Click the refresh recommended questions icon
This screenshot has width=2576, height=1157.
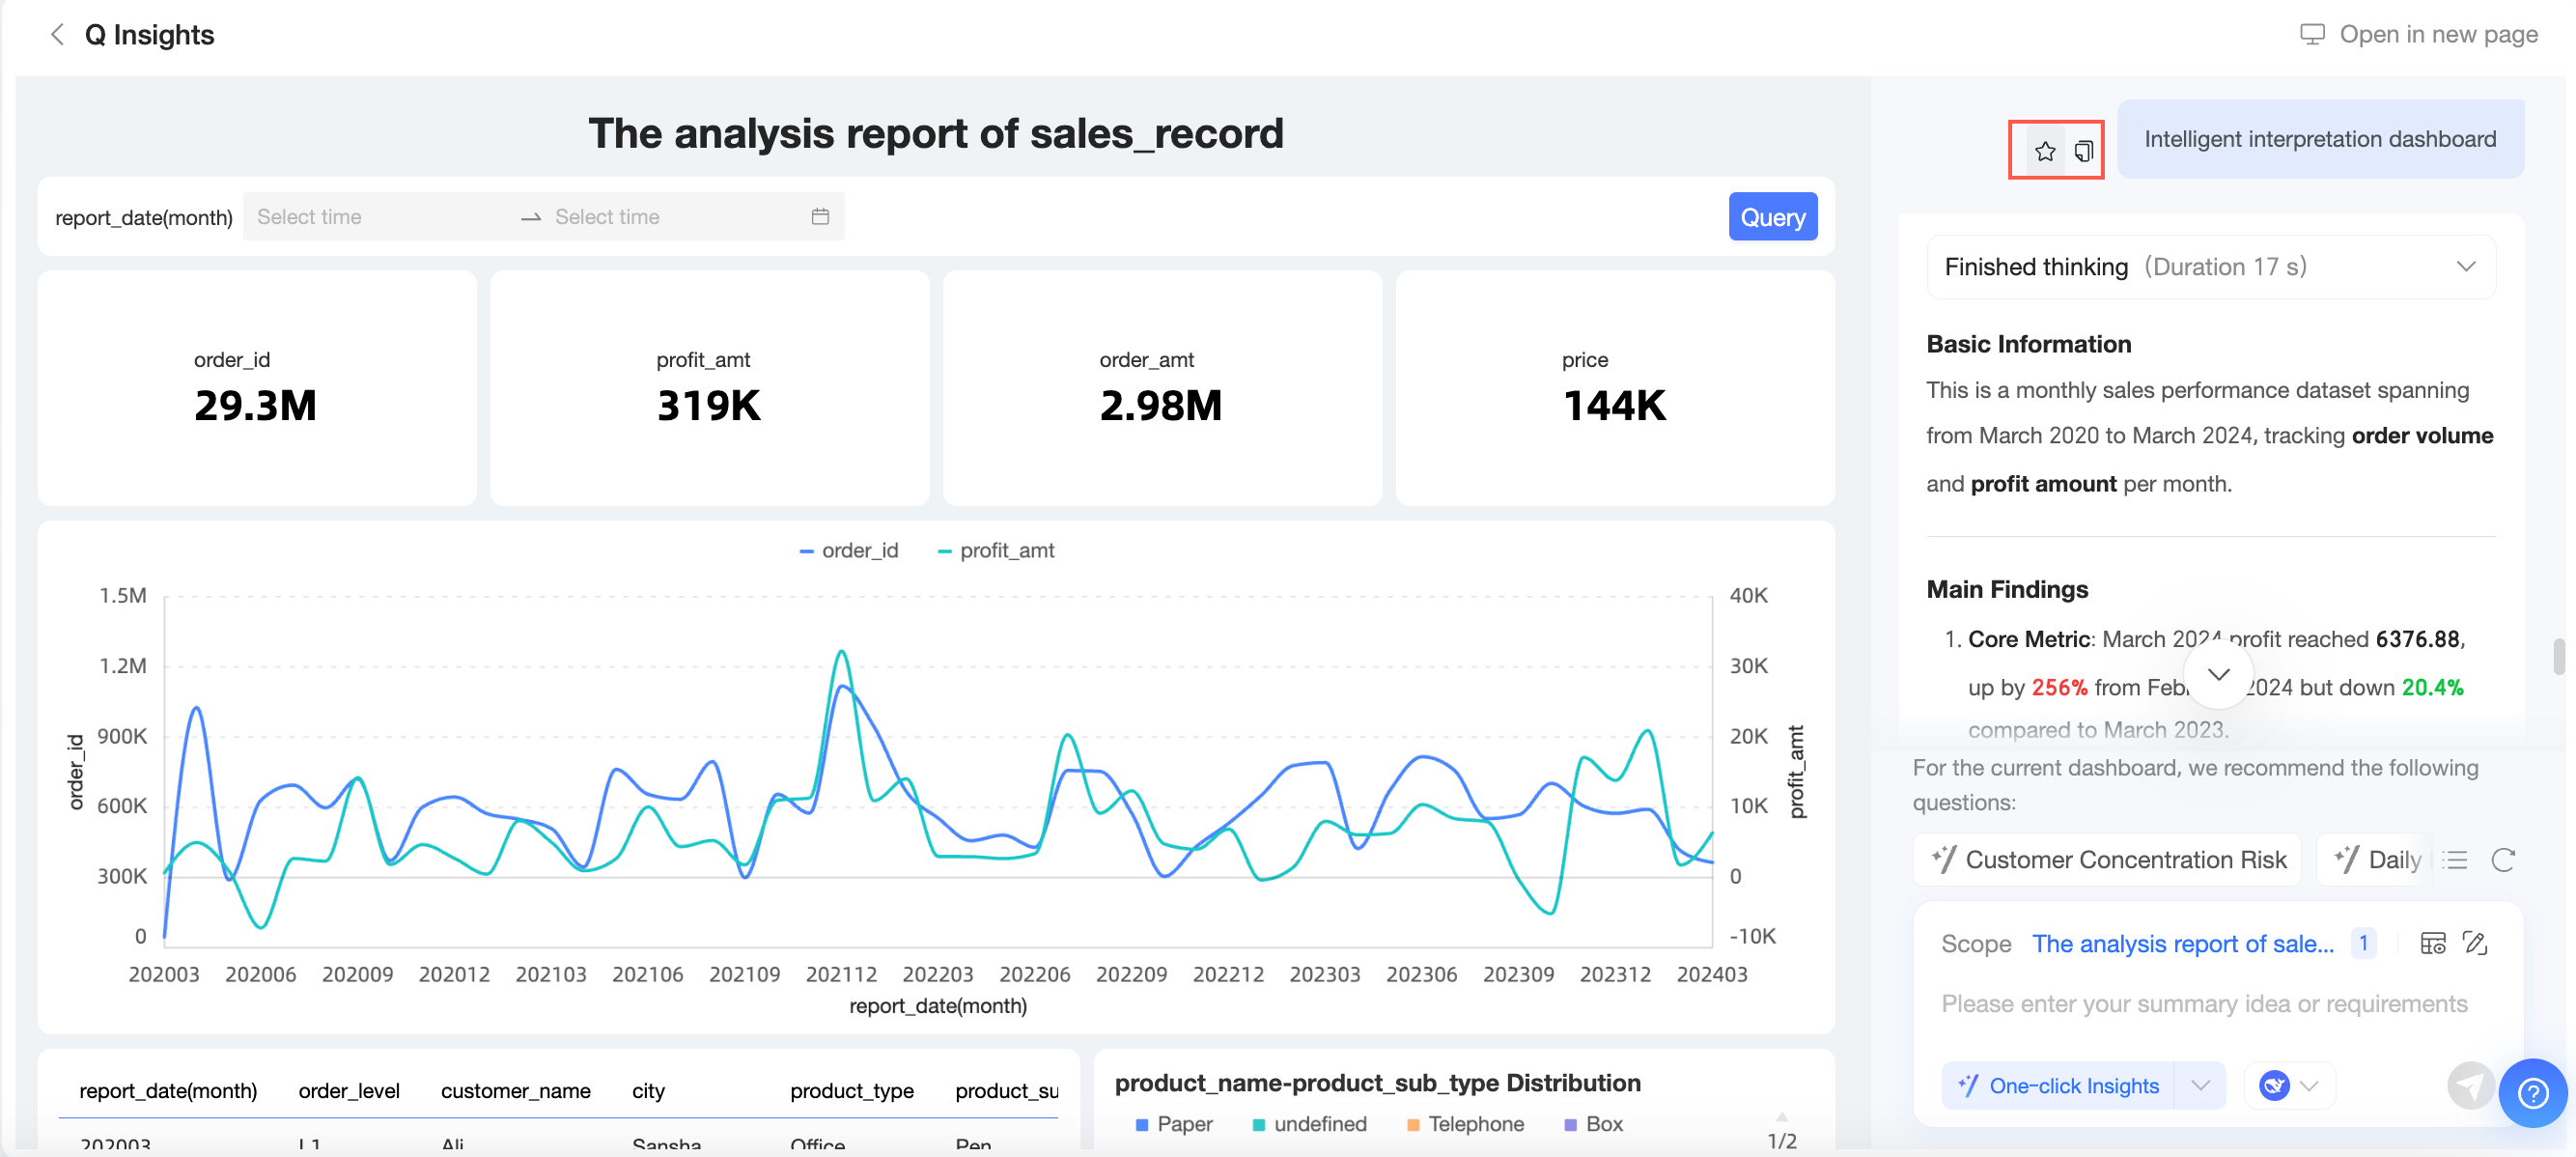pyautogui.click(x=2502, y=860)
